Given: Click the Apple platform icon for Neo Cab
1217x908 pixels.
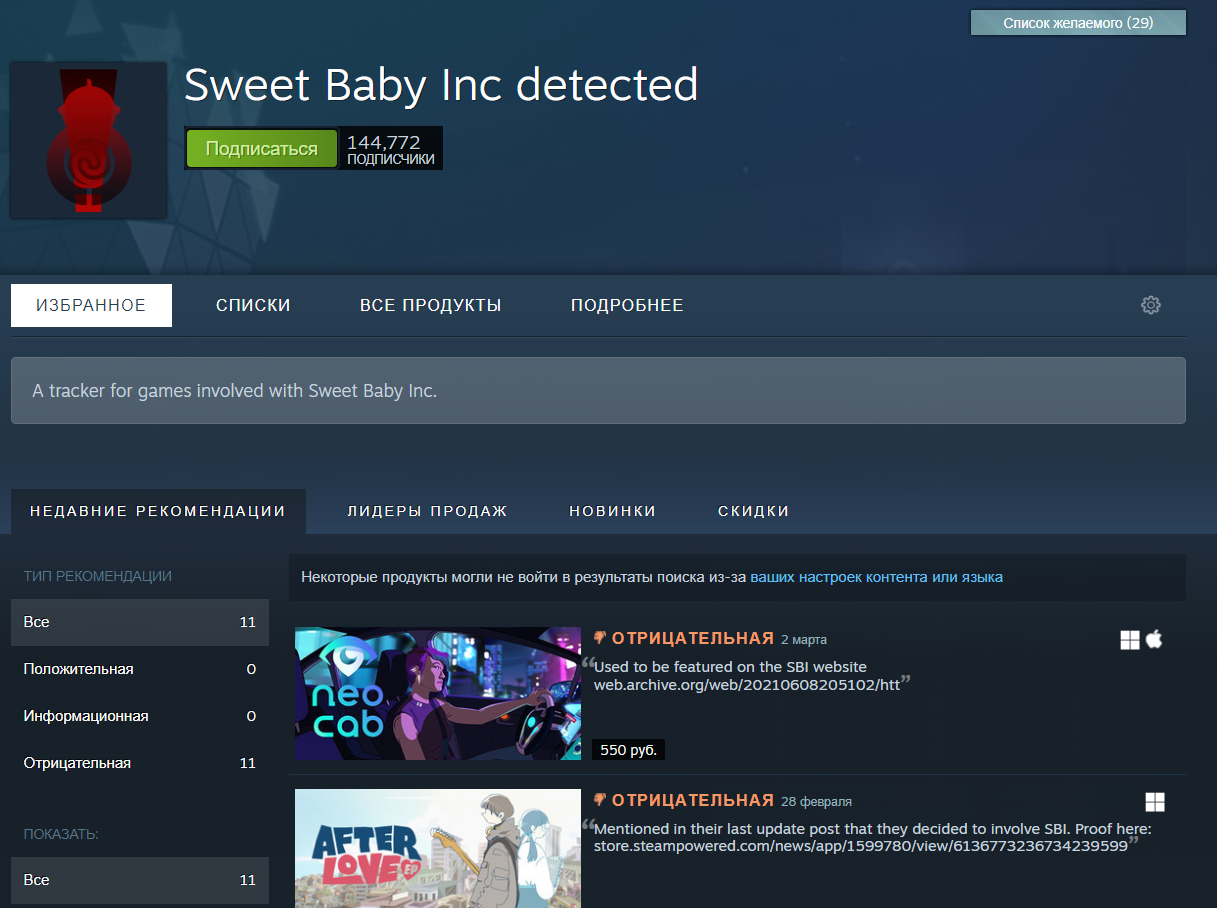Looking at the screenshot, I should coord(1154,639).
